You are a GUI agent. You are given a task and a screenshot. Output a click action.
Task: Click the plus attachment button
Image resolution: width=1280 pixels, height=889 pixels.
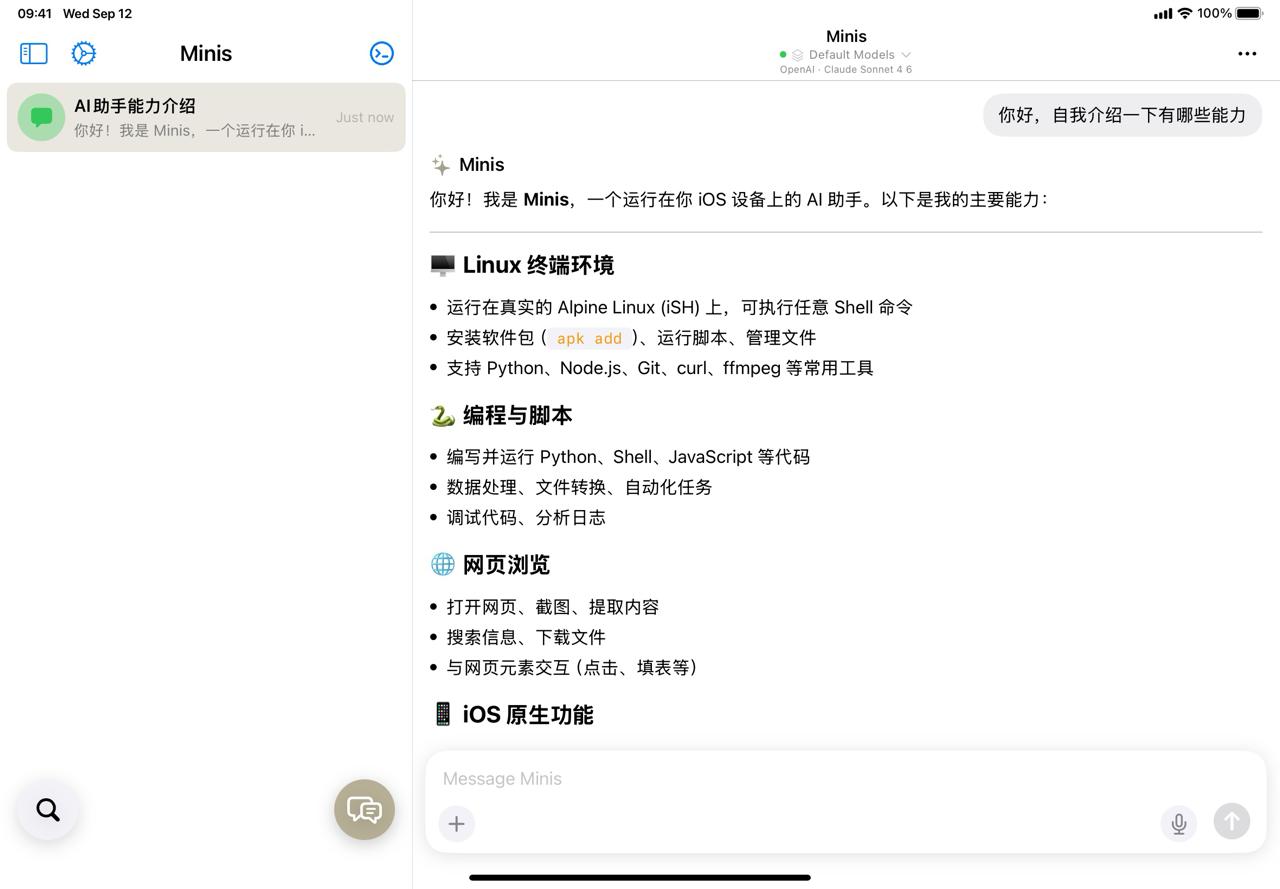pos(456,823)
